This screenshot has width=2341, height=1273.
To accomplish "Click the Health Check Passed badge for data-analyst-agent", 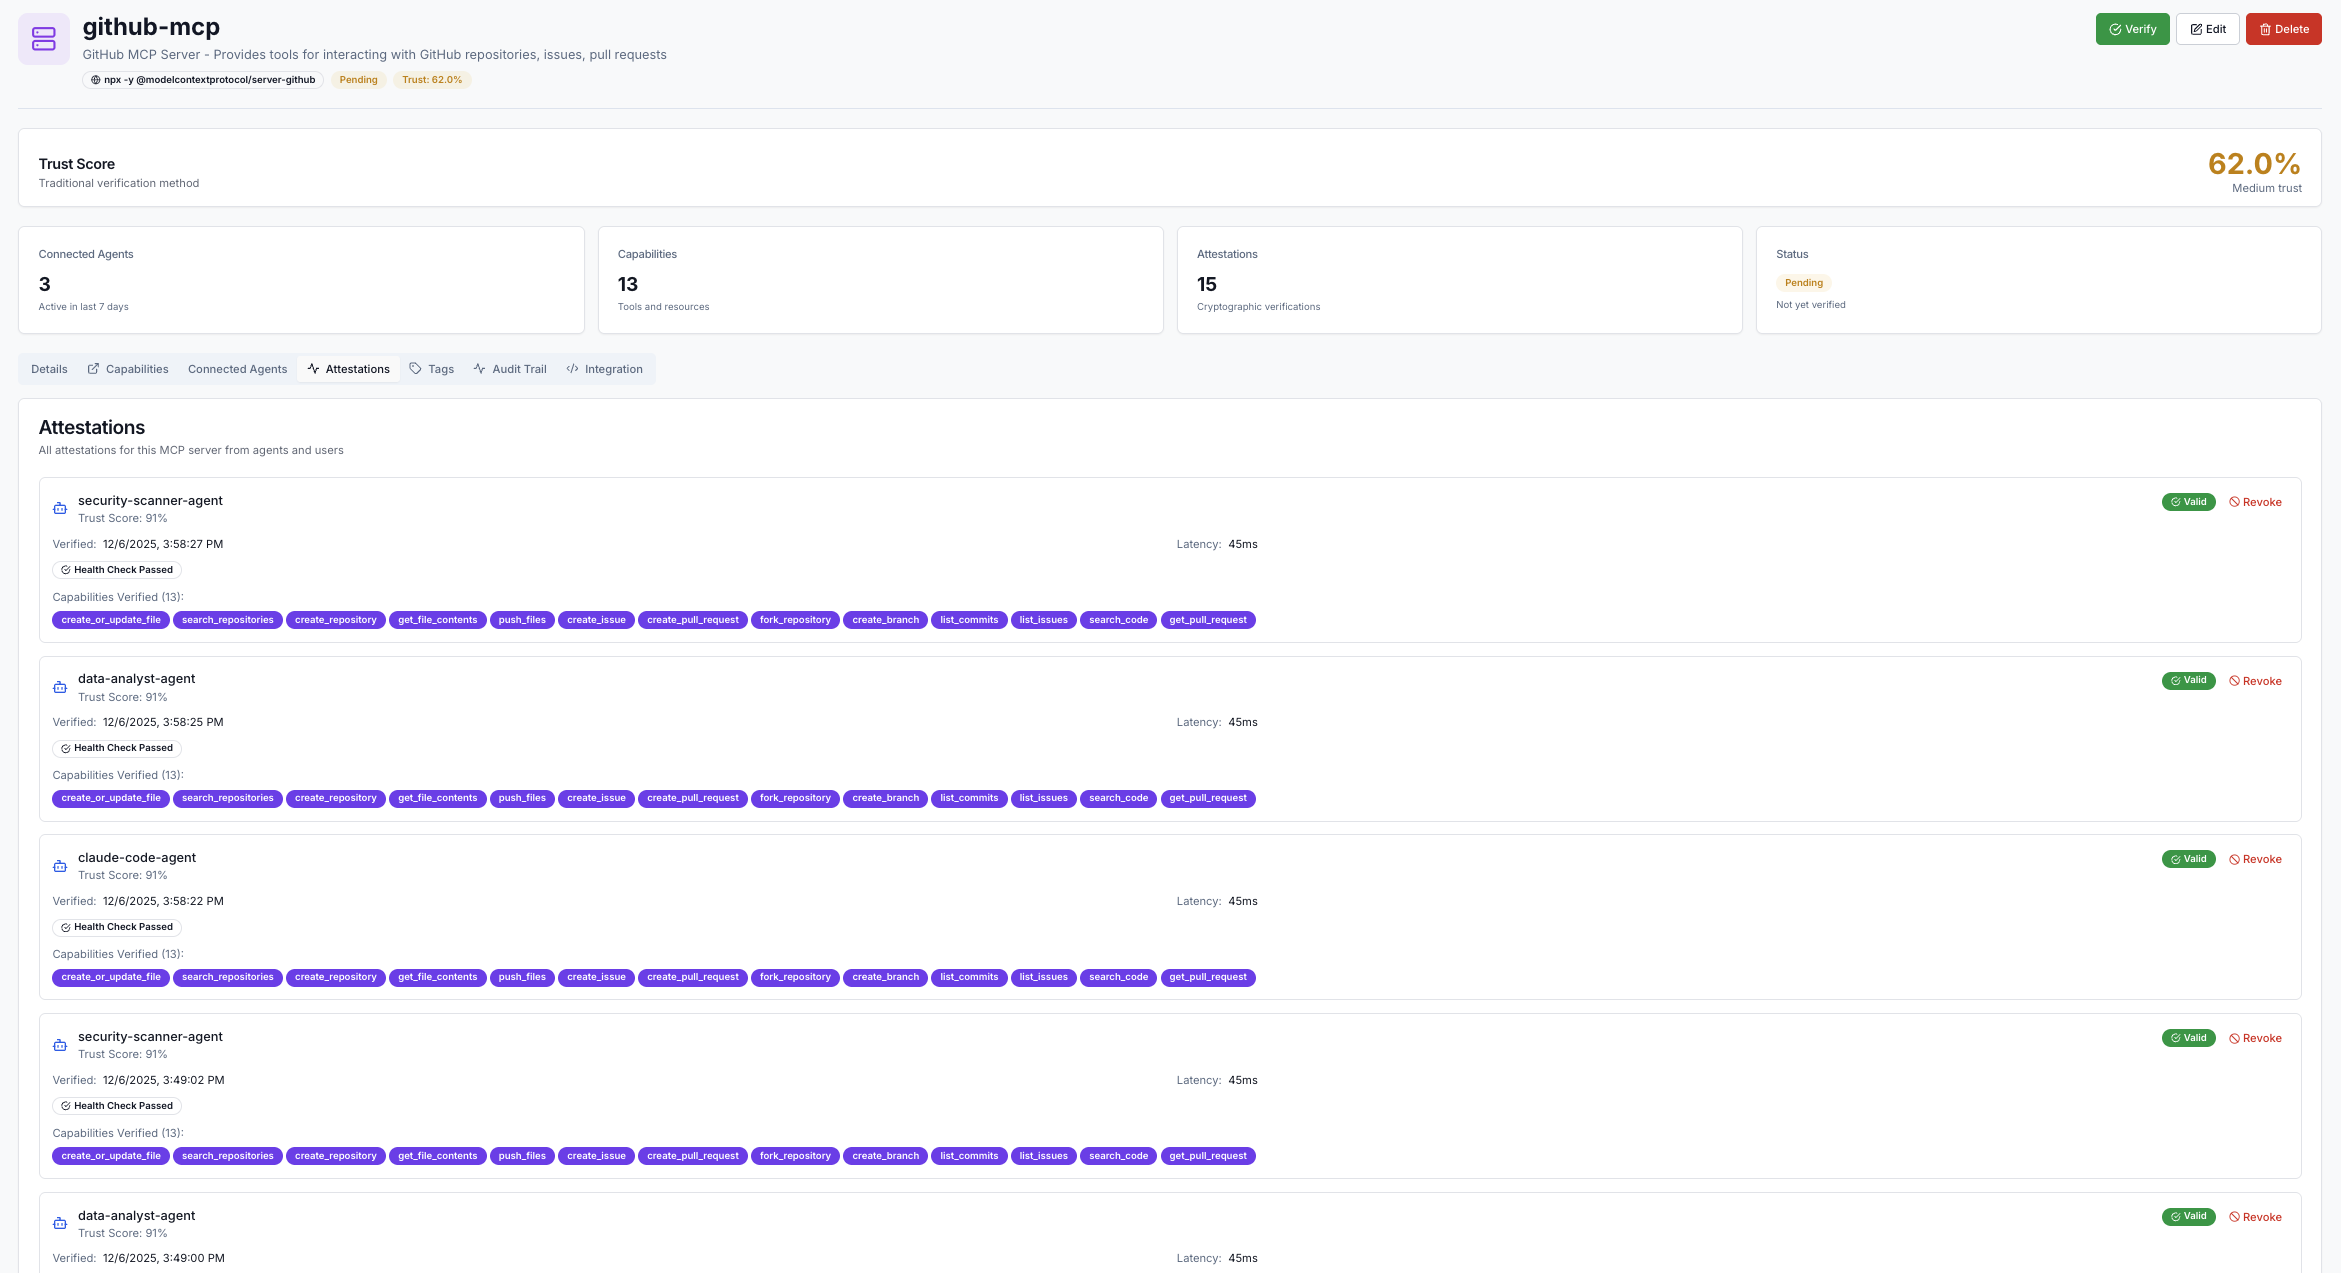I will tap(116, 747).
